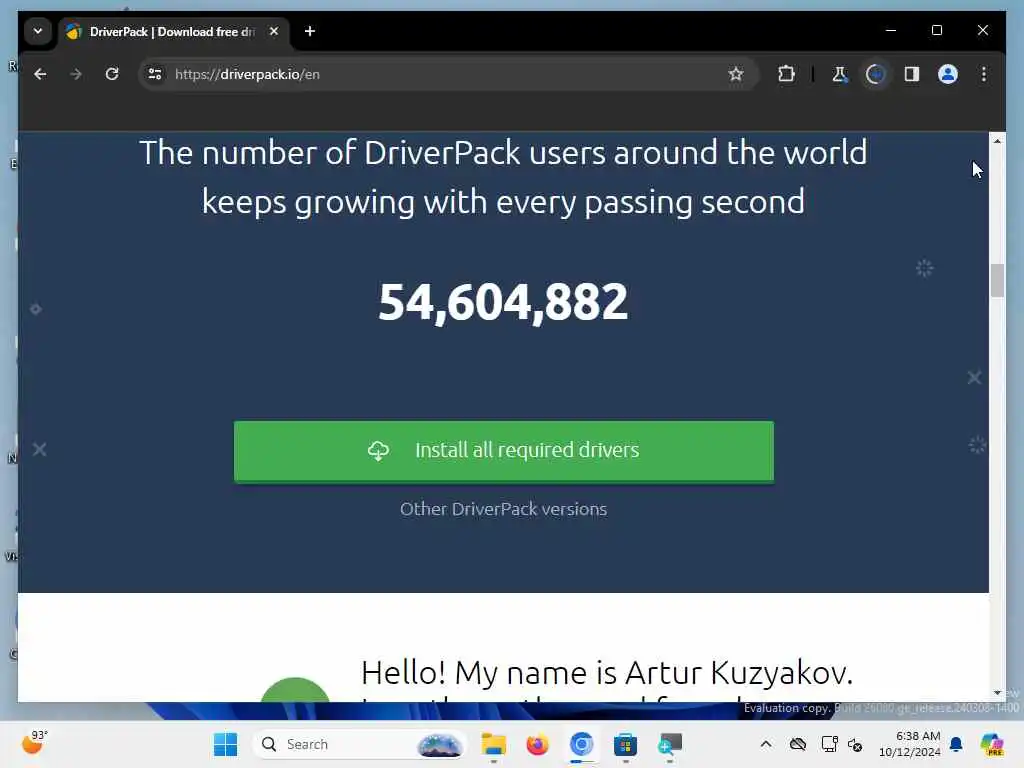Open File Explorer from taskbar
The image size is (1024, 768).
(x=494, y=744)
